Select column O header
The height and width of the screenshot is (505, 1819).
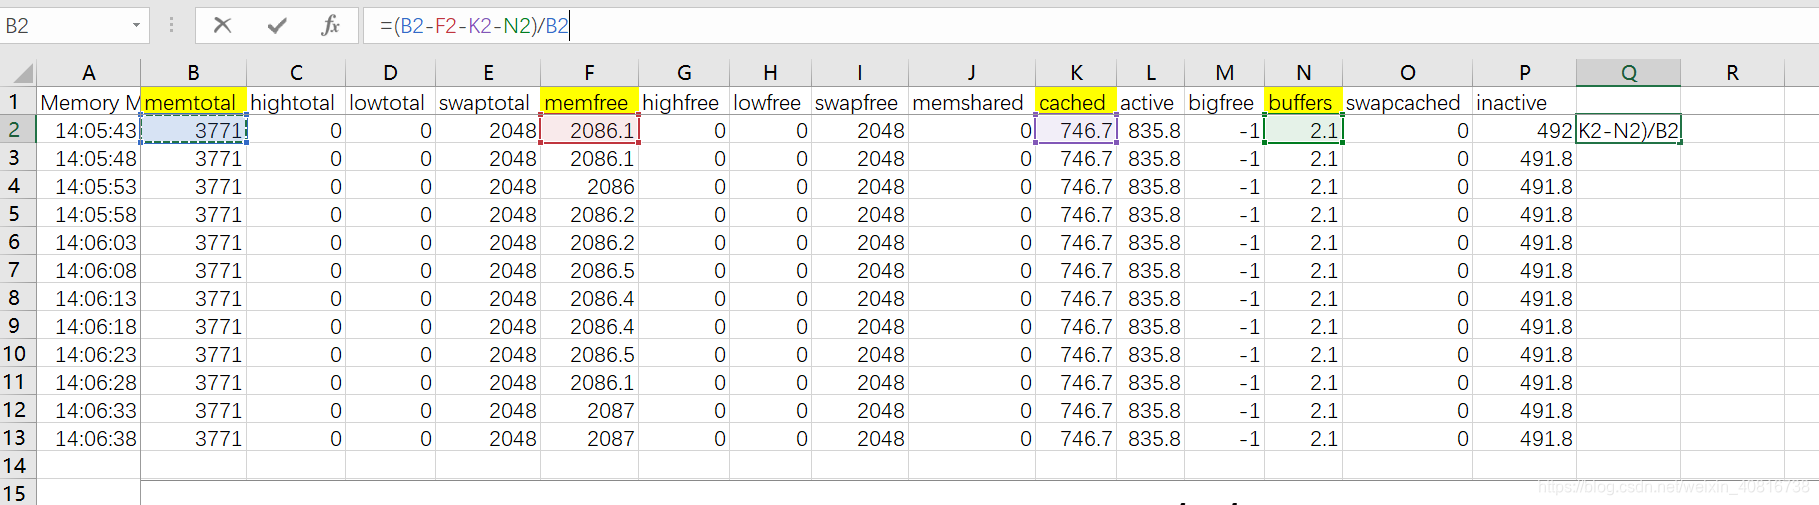(x=1408, y=73)
